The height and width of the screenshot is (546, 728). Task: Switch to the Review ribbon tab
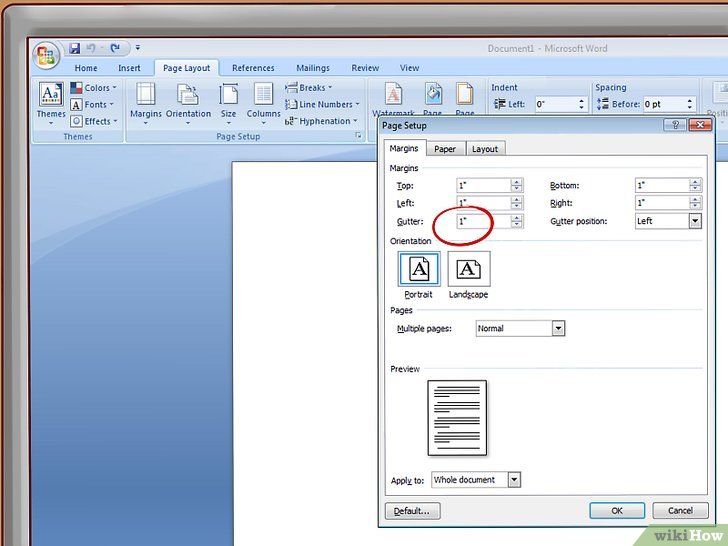click(365, 68)
